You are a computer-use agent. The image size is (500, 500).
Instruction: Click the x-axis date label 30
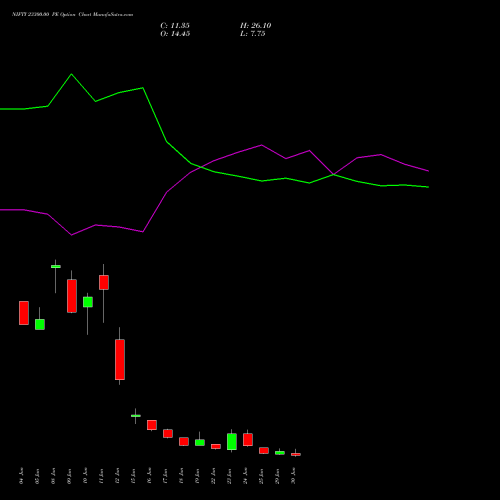click(293, 476)
